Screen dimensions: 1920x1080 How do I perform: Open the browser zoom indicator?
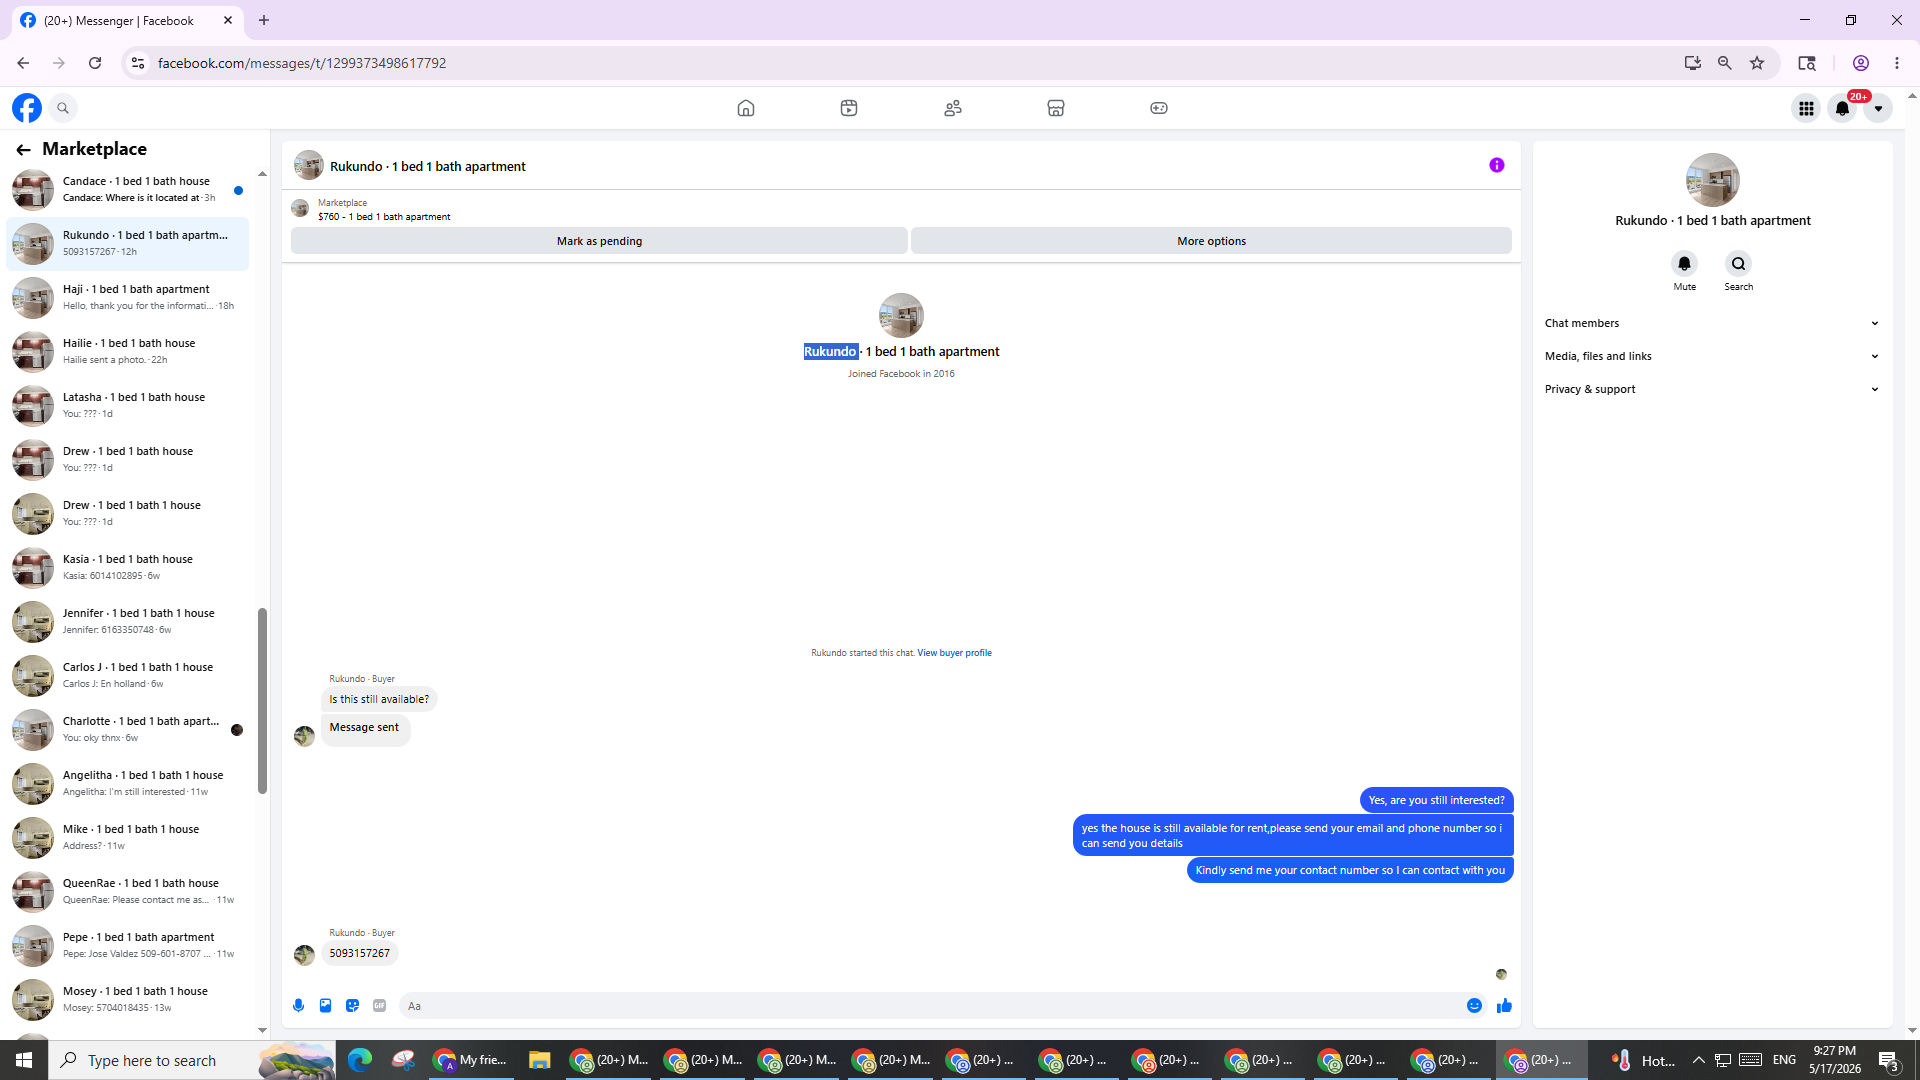pyautogui.click(x=1725, y=63)
